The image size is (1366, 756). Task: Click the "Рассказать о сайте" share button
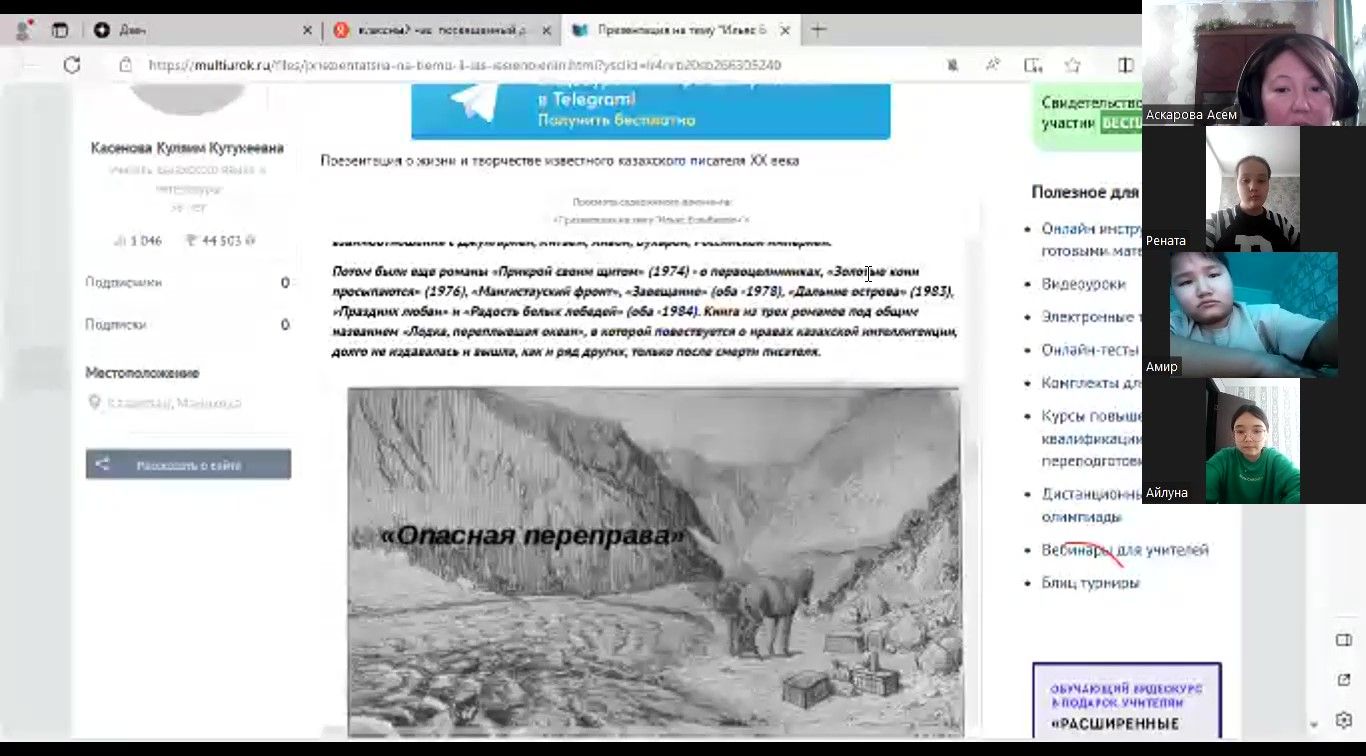[x=188, y=465]
